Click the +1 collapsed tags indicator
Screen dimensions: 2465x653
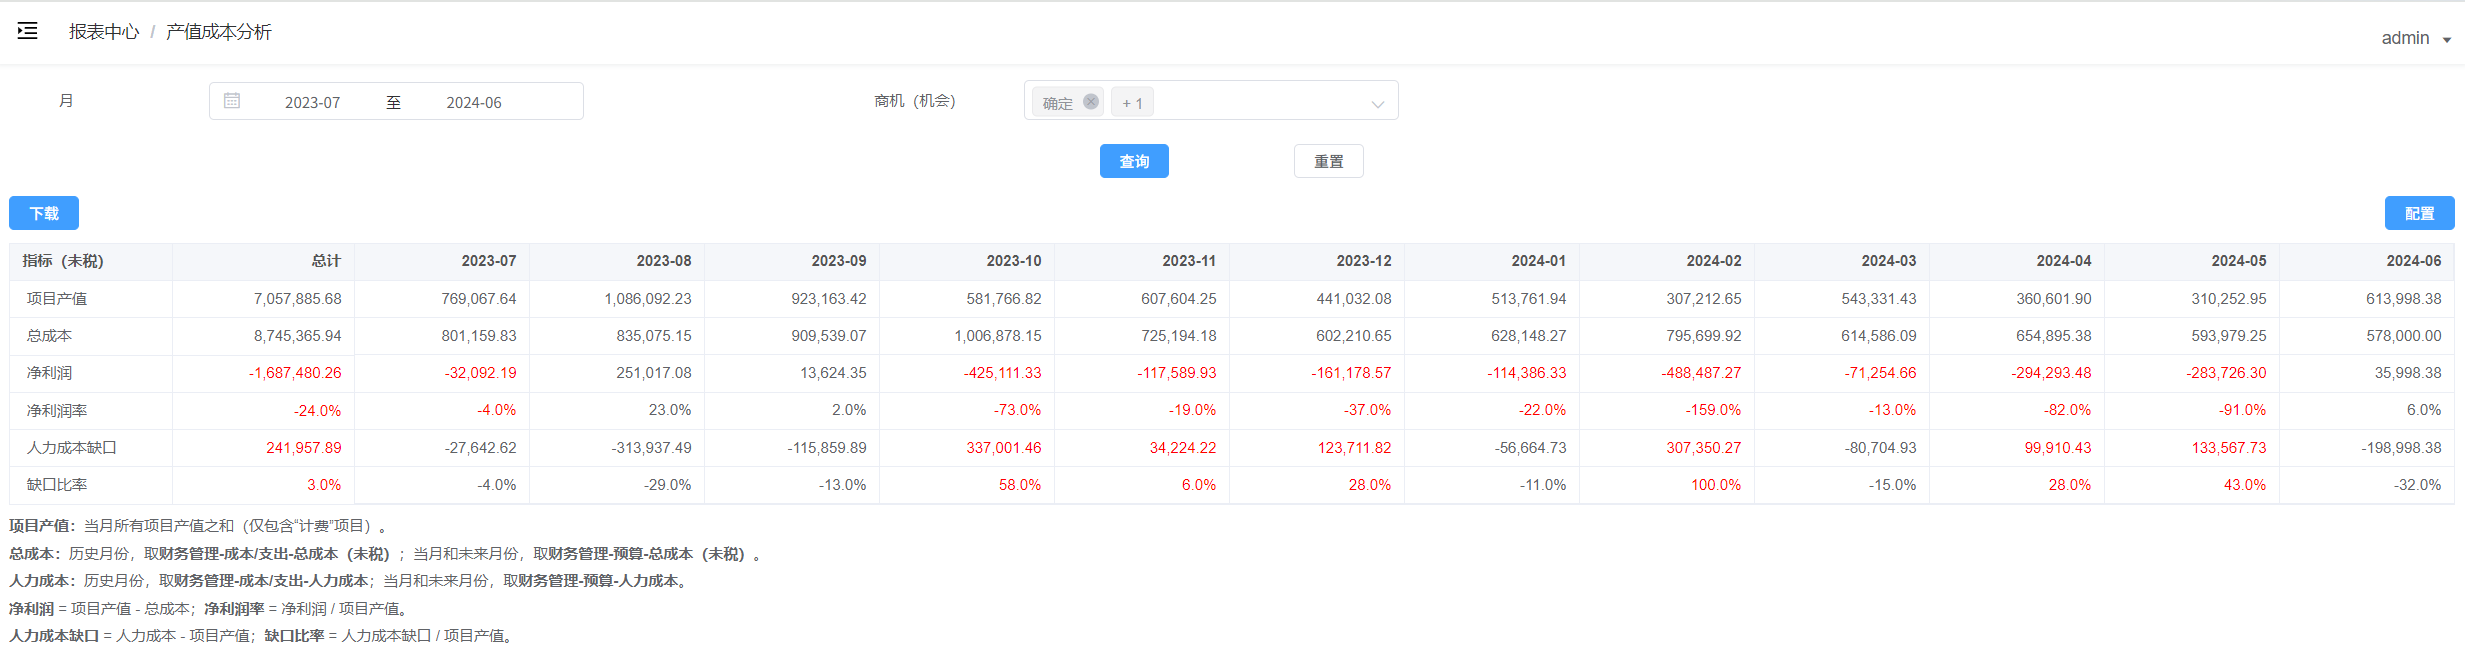[1132, 102]
